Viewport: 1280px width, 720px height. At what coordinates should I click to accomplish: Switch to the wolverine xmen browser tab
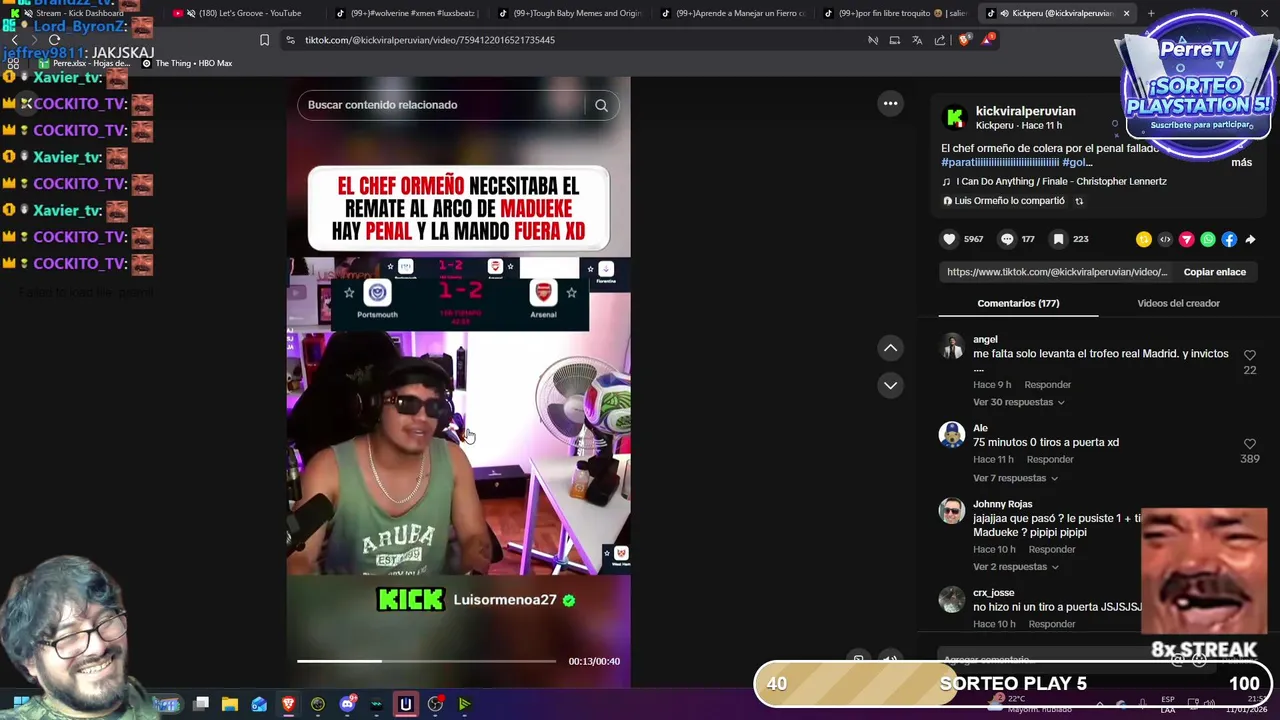pos(407,13)
